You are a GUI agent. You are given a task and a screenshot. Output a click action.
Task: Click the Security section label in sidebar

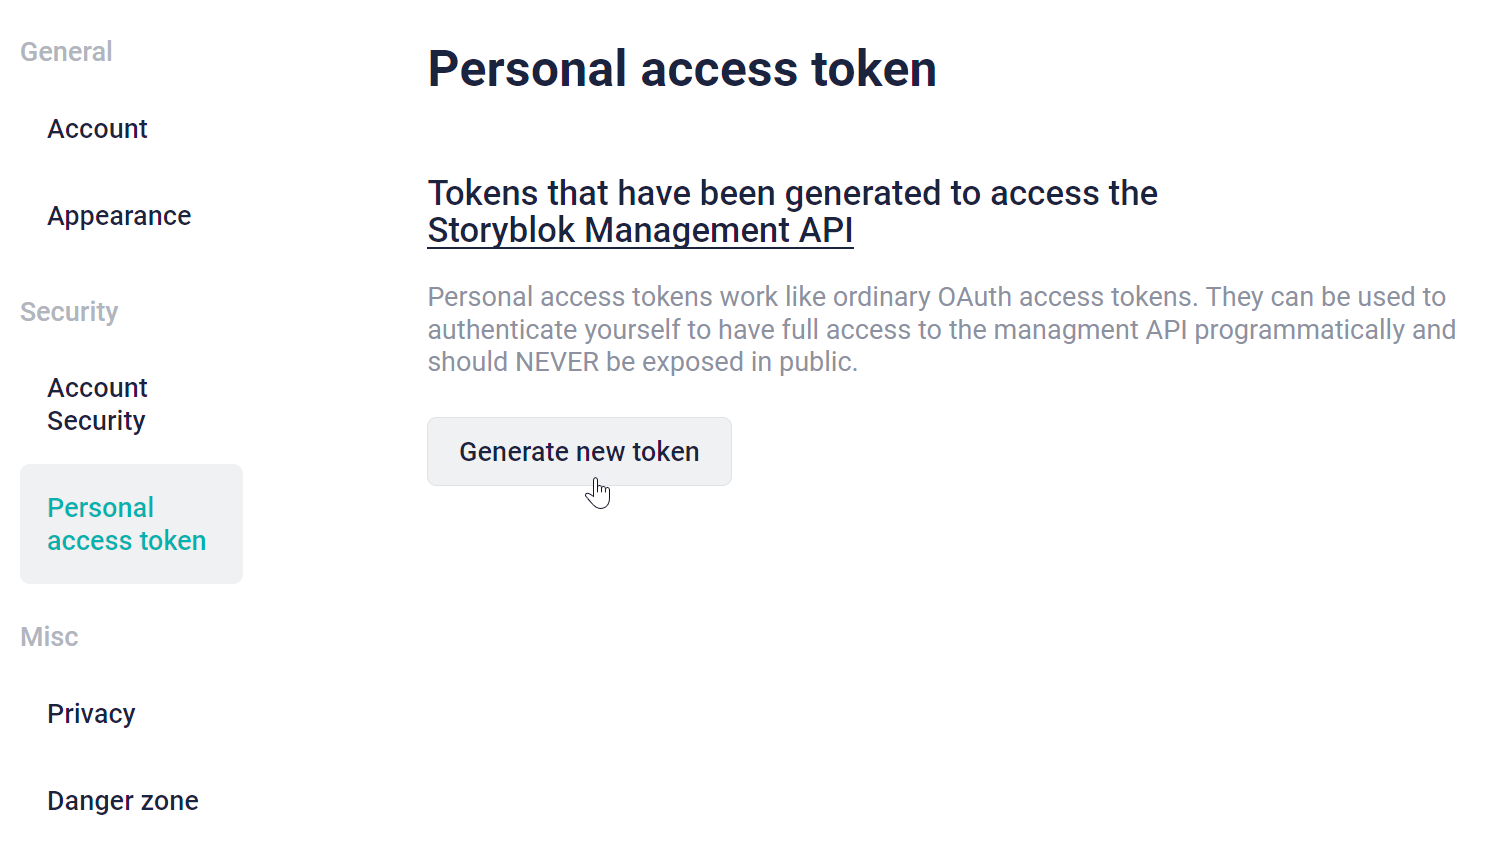tap(69, 312)
